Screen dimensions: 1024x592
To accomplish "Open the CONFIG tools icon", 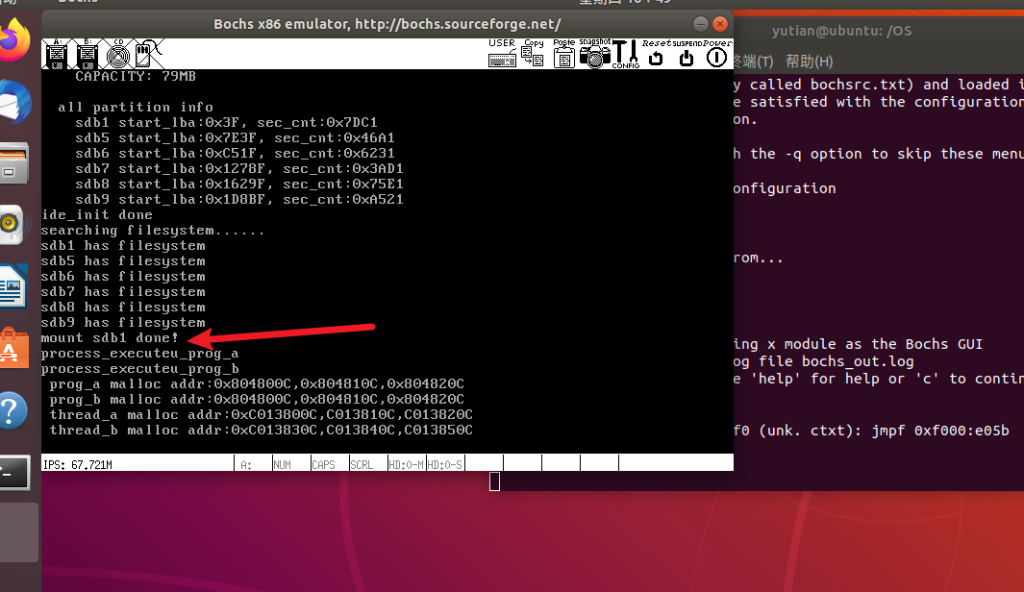I will (626, 54).
